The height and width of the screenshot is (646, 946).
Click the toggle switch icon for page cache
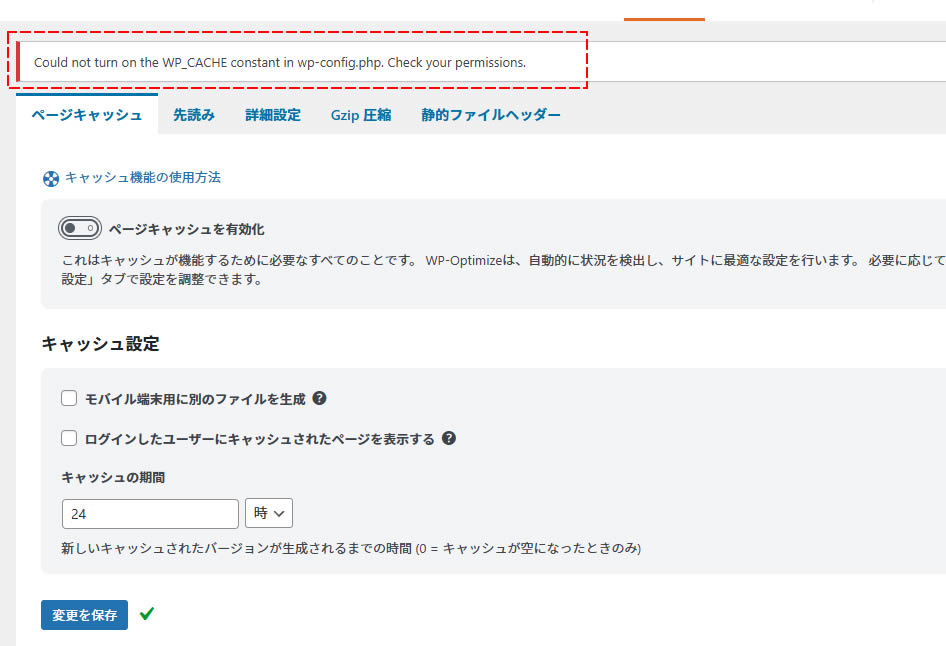(82, 227)
